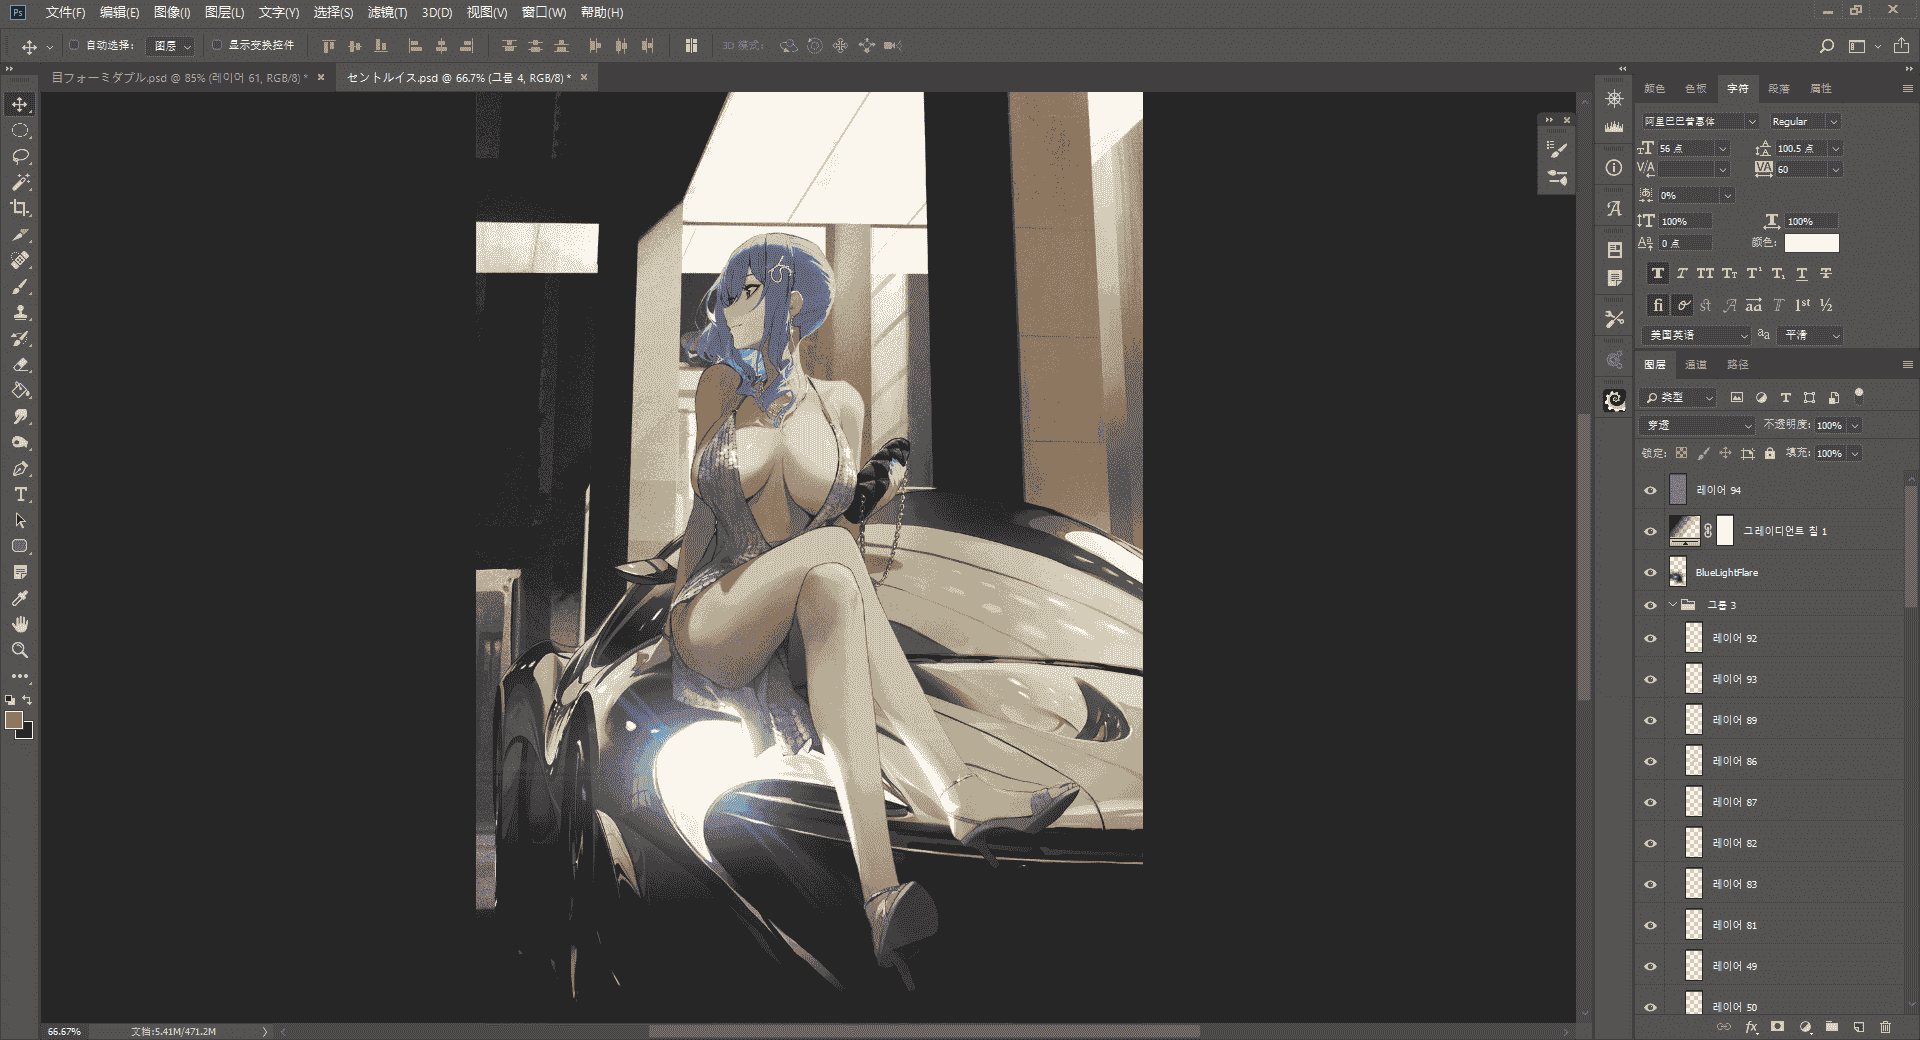Viewport: 1920px width, 1040px height.
Task: Click the text color swatch
Action: pyautogui.click(x=1811, y=243)
